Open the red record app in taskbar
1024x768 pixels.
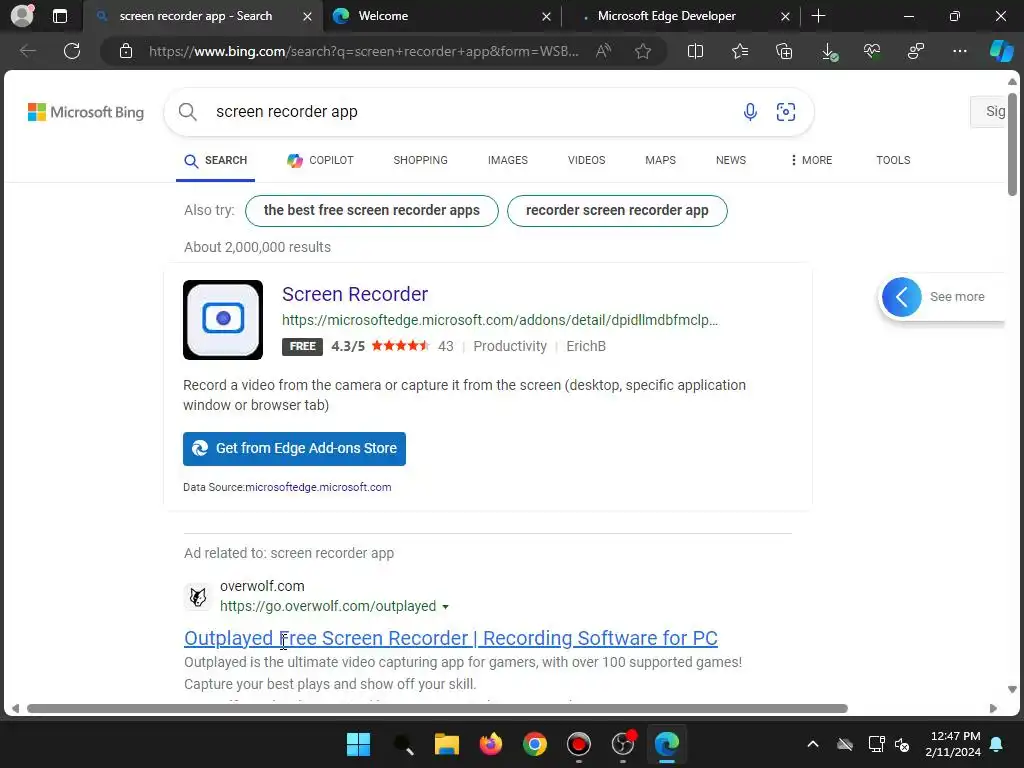[579, 744]
